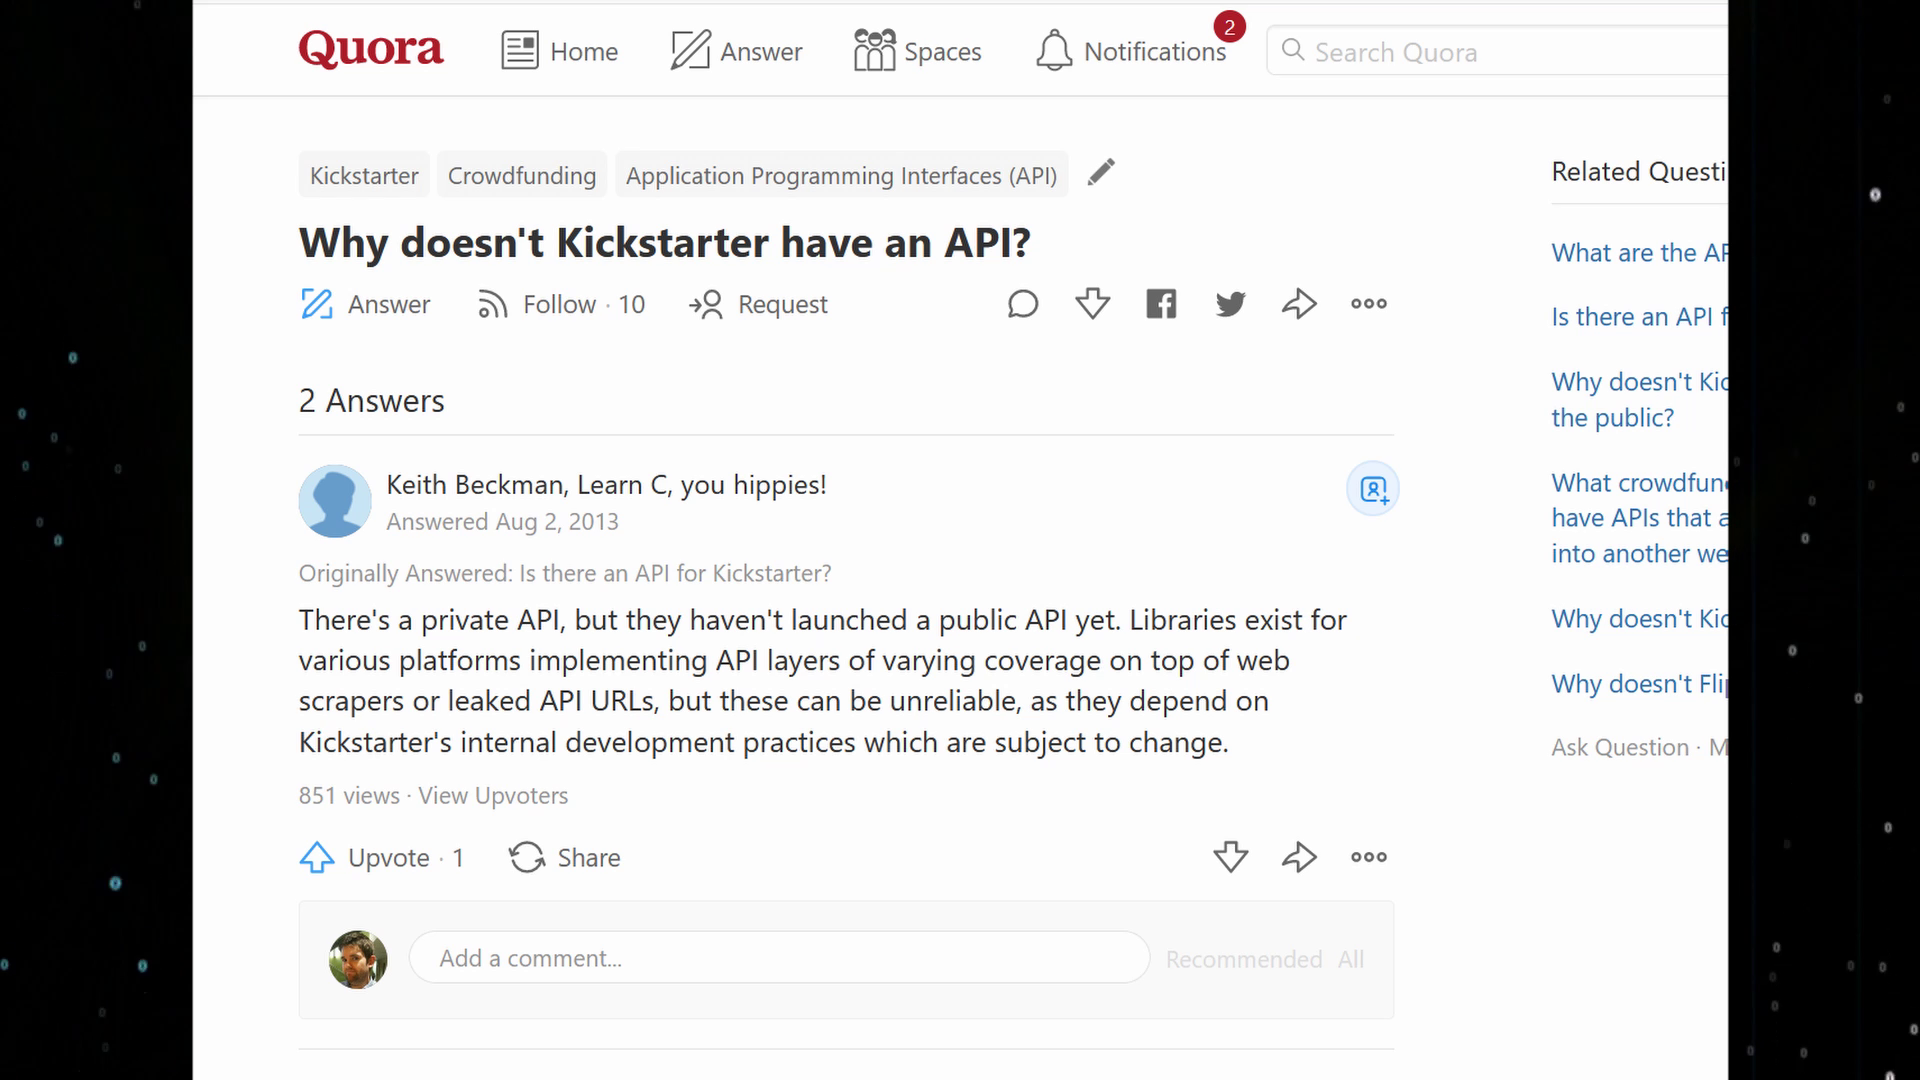Screen dimensions: 1920x1080
Task: Click the user avatar beside comment box
Action: pos(358,960)
